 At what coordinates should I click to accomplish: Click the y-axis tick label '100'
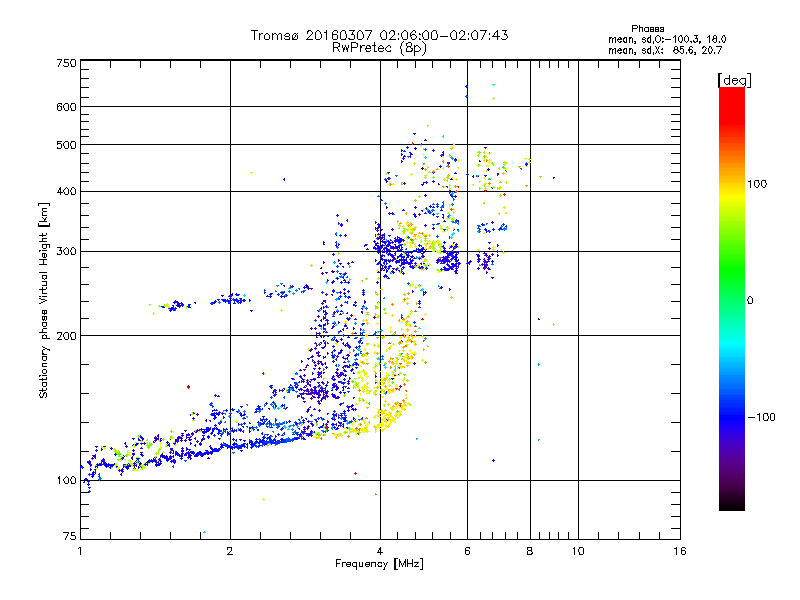pos(66,480)
